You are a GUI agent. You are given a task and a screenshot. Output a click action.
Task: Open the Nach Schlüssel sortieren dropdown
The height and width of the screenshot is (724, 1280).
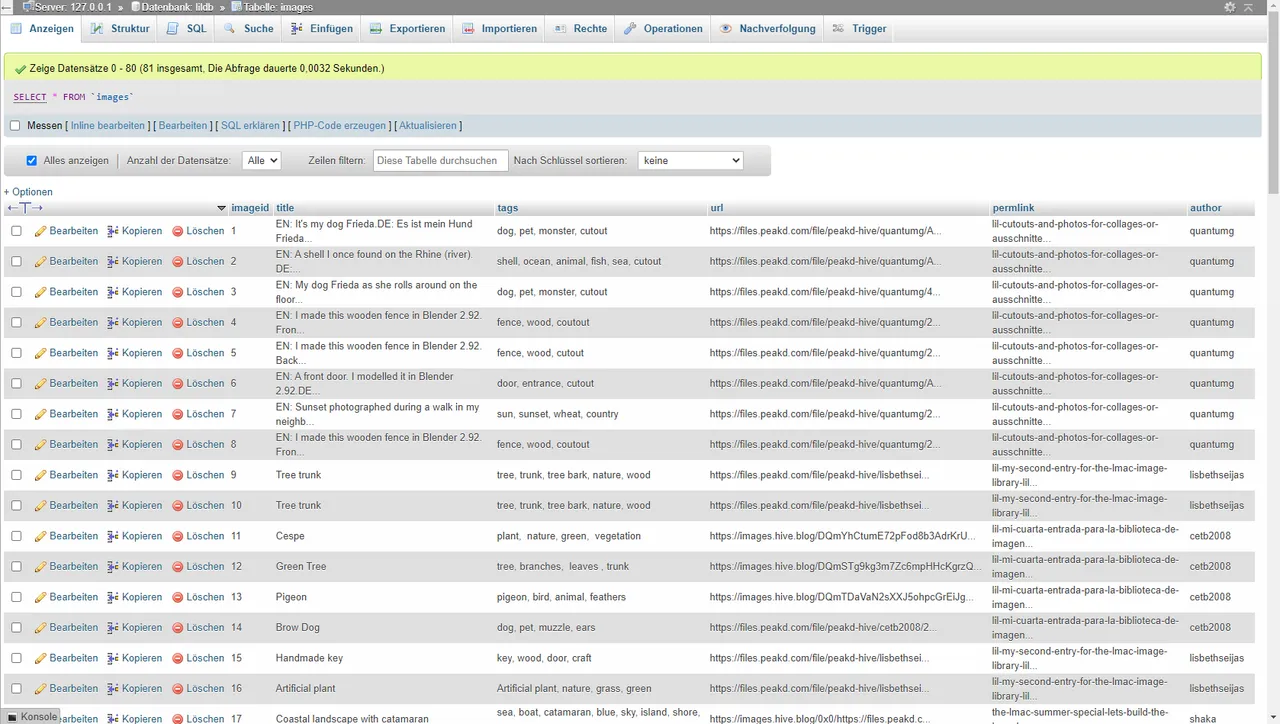pyautogui.click(x=691, y=160)
